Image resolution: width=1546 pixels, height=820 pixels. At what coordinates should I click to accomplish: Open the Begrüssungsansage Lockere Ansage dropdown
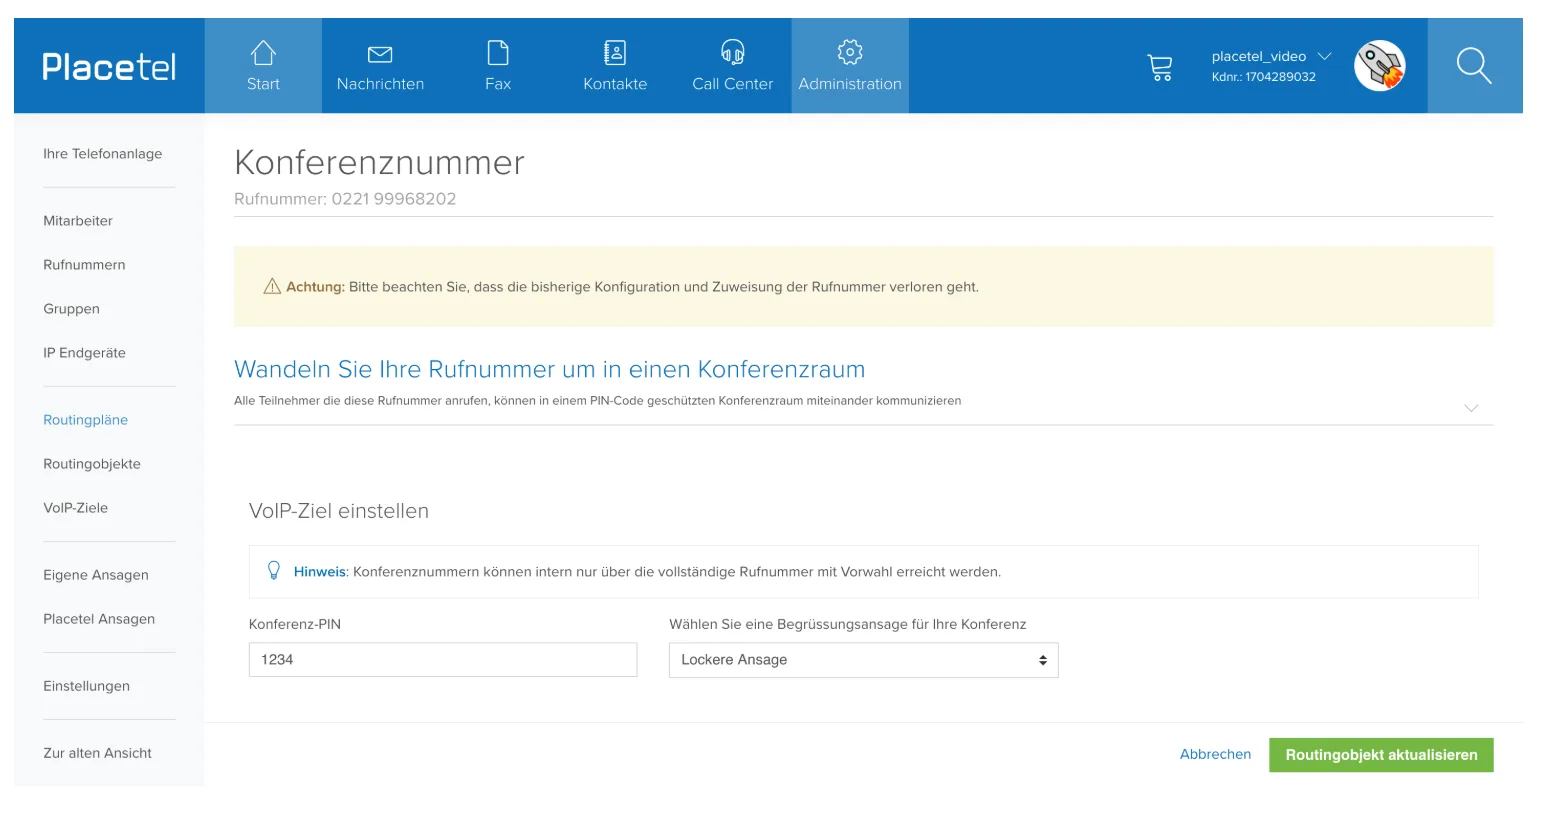pos(863,660)
